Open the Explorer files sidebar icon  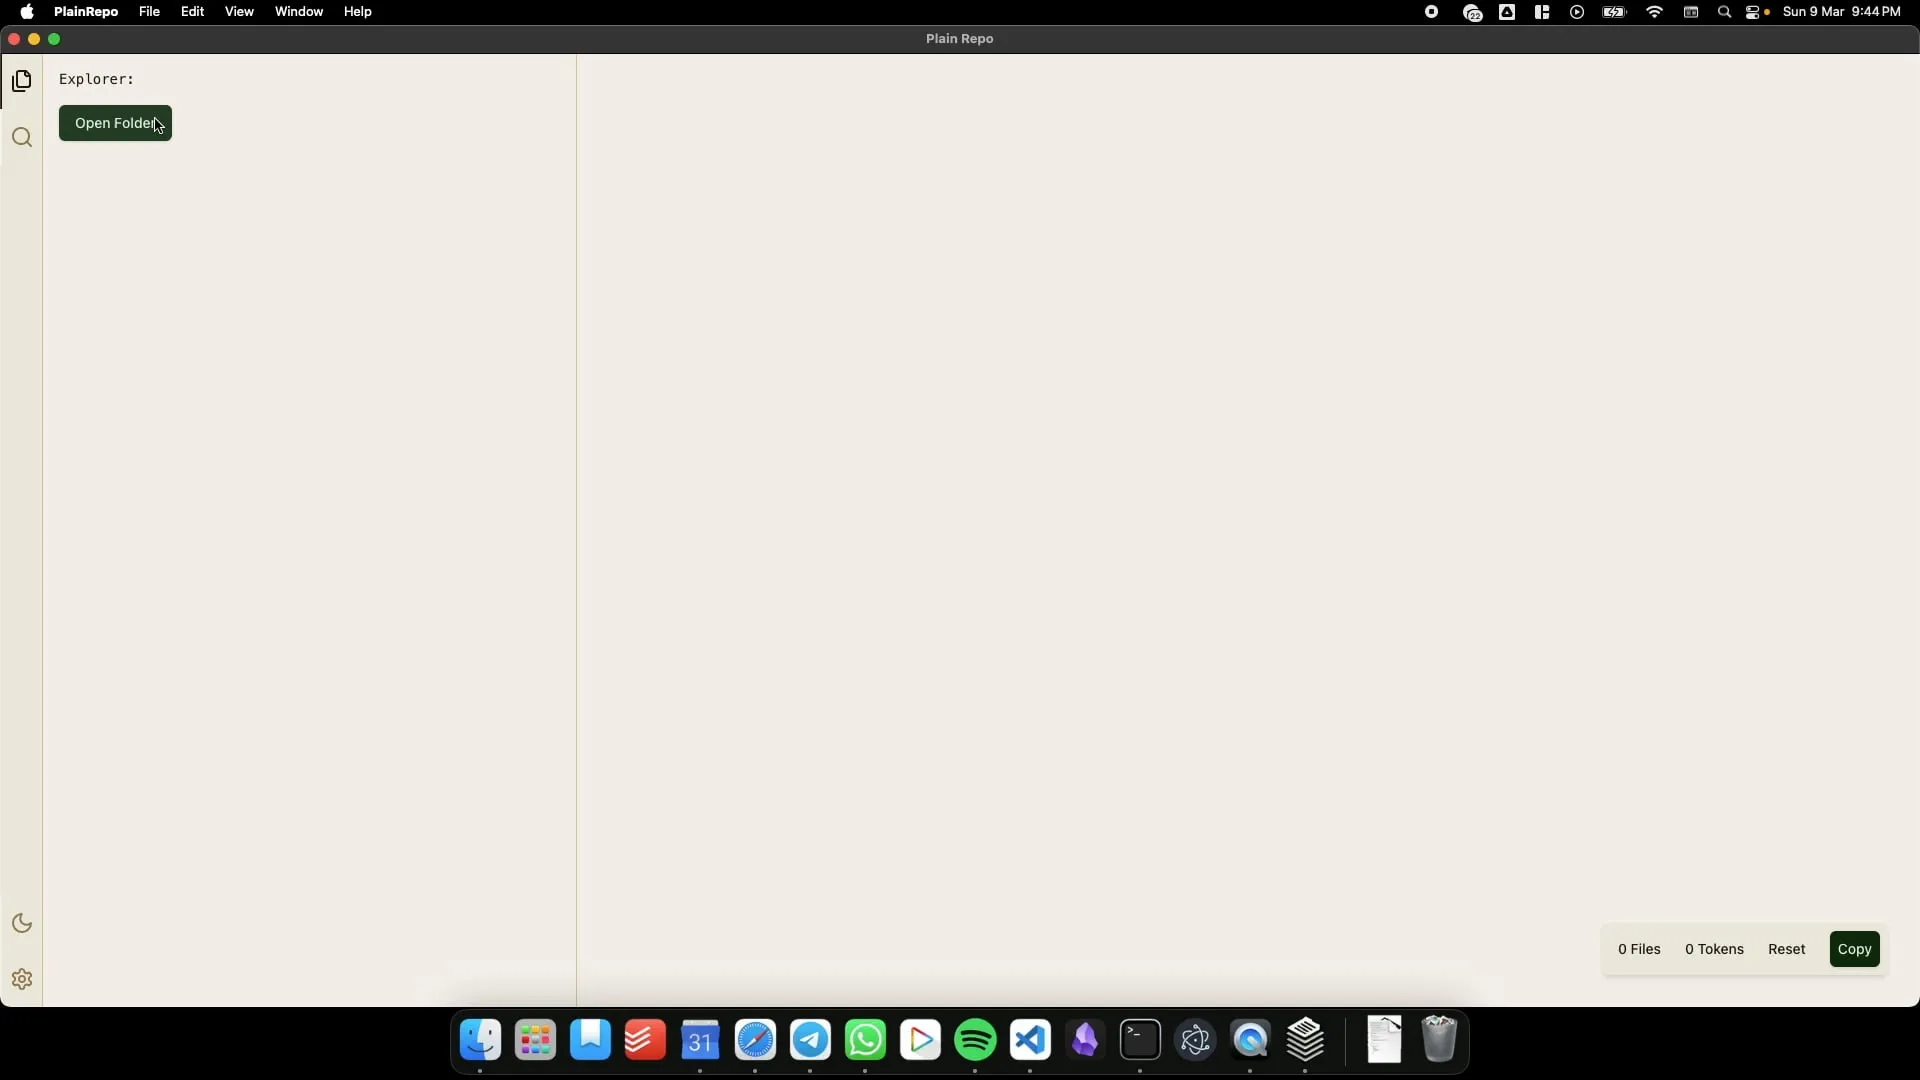22,81
